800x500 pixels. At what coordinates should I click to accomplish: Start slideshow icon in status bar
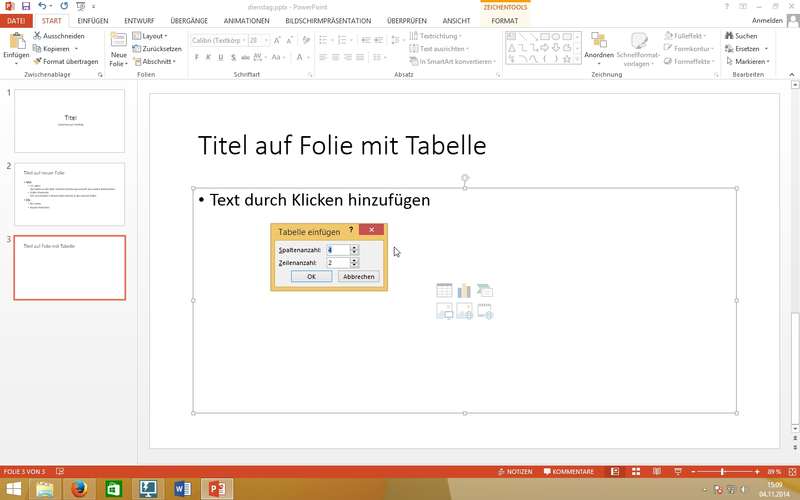coord(678,471)
